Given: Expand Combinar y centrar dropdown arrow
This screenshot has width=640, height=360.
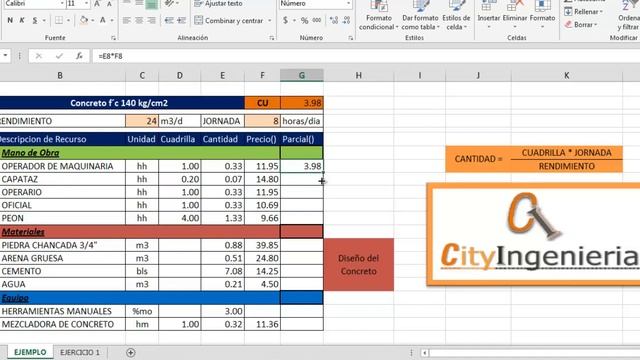Looking at the screenshot, I should pyautogui.click(x=270, y=20).
